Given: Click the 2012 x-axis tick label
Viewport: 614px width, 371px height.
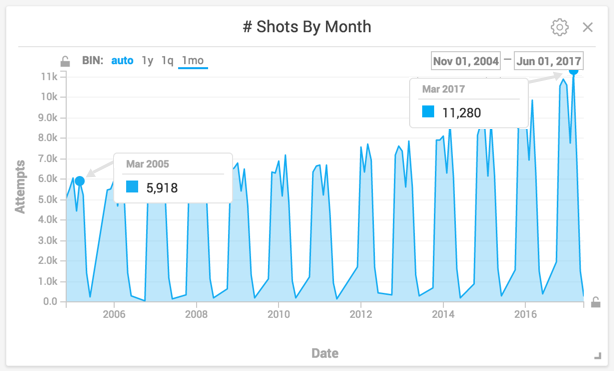Looking at the screenshot, I should [x=361, y=314].
